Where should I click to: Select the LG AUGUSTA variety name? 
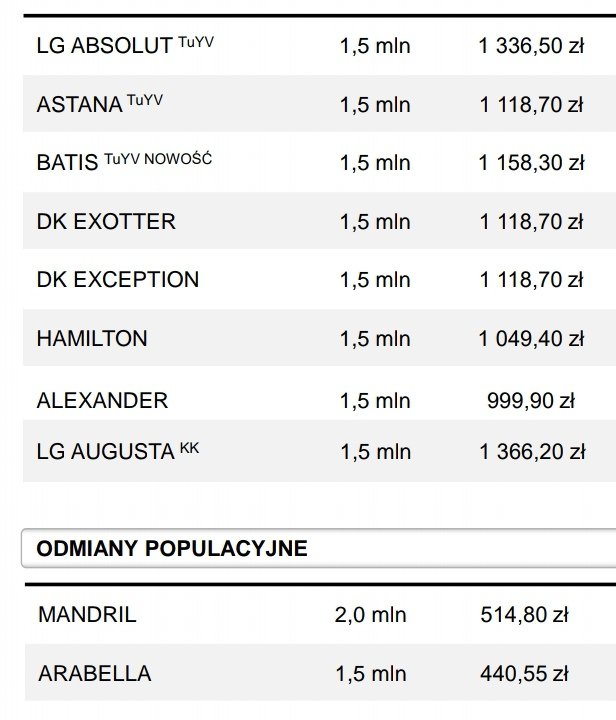tap(105, 452)
